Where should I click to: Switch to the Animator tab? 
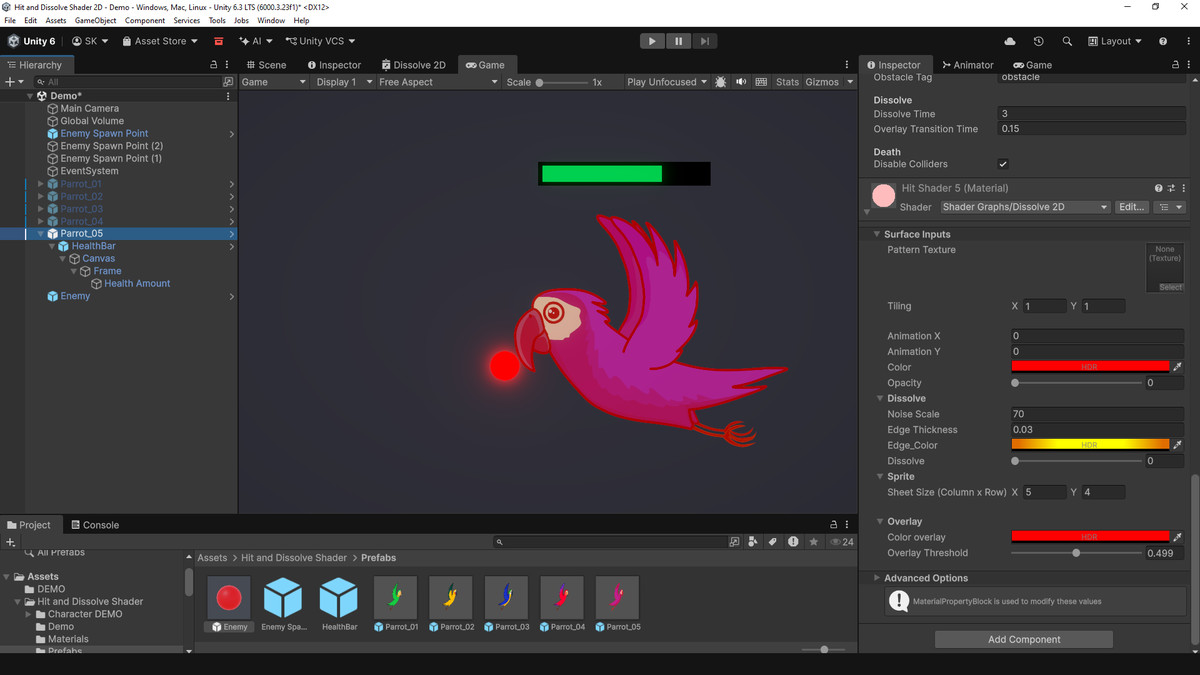click(967, 65)
